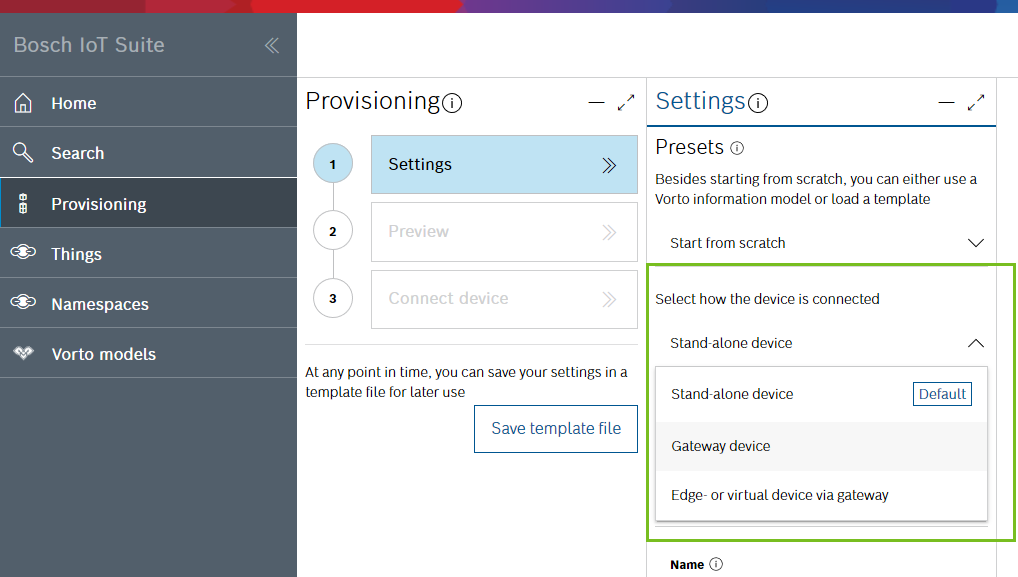
Task: Click the Default badge
Action: click(x=942, y=394)
